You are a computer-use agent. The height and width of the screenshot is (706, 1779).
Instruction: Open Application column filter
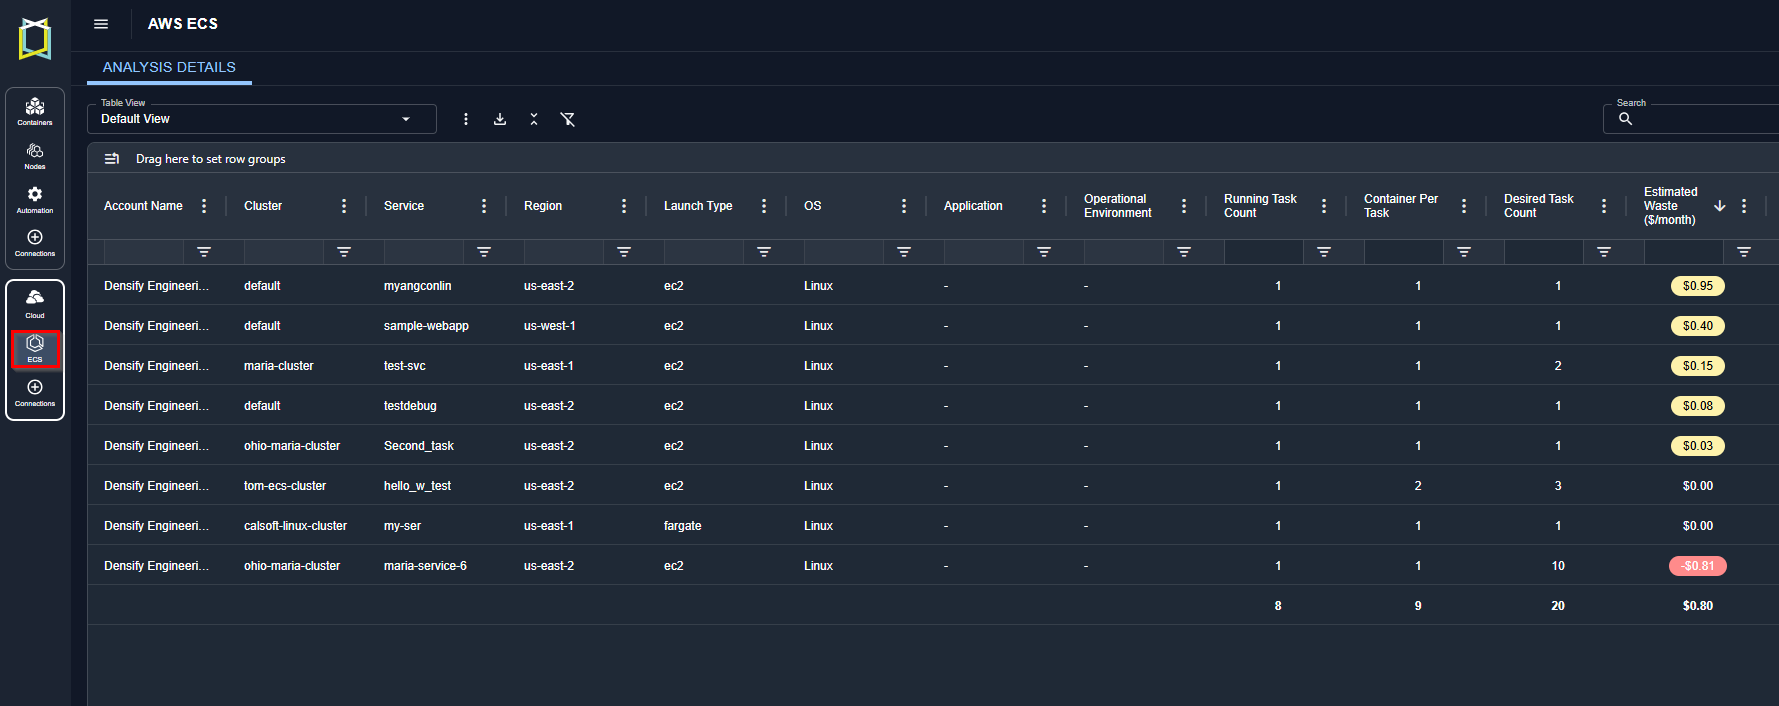pyautogui.click(x=1044, y=252)
